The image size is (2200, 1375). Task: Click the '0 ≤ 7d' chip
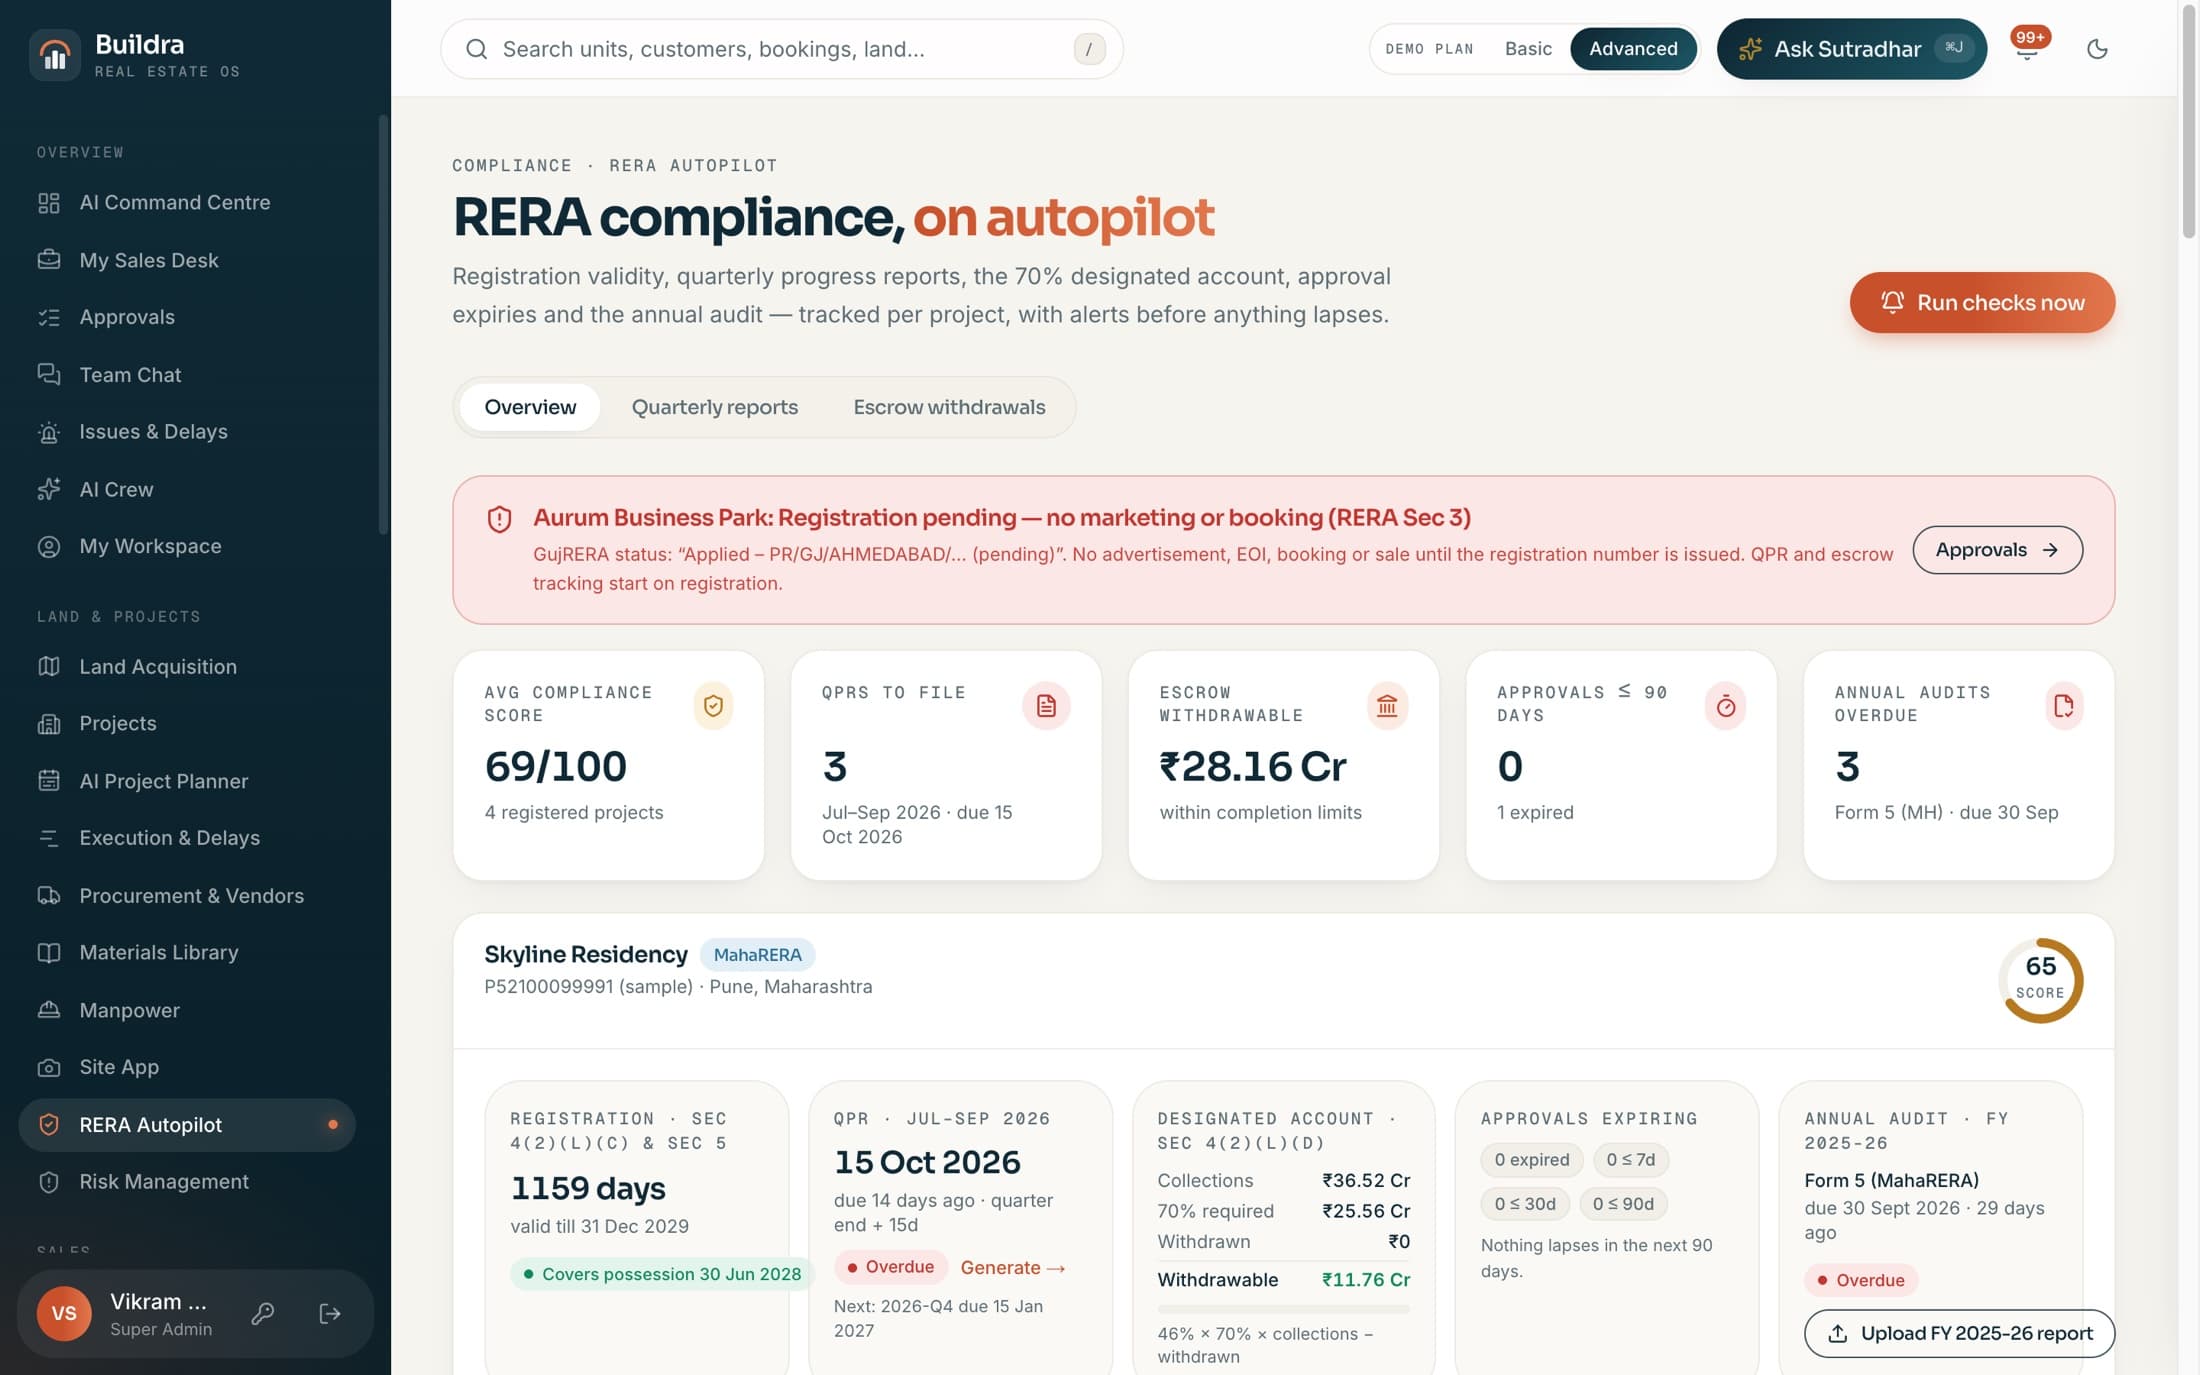point(1630,1160)
